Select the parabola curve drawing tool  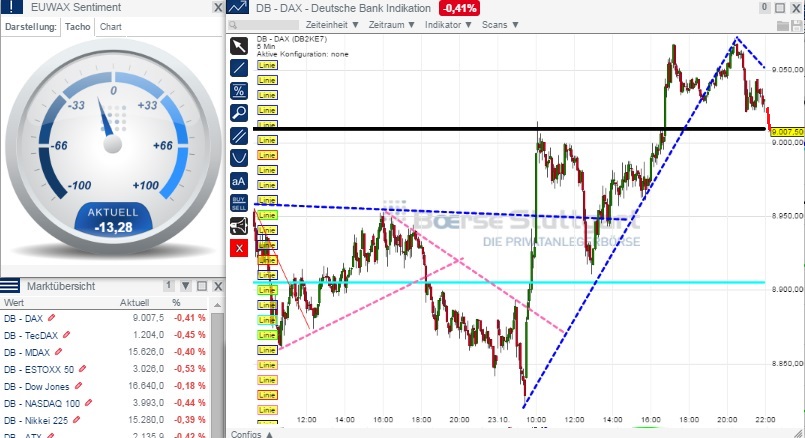tap(239, 158)
